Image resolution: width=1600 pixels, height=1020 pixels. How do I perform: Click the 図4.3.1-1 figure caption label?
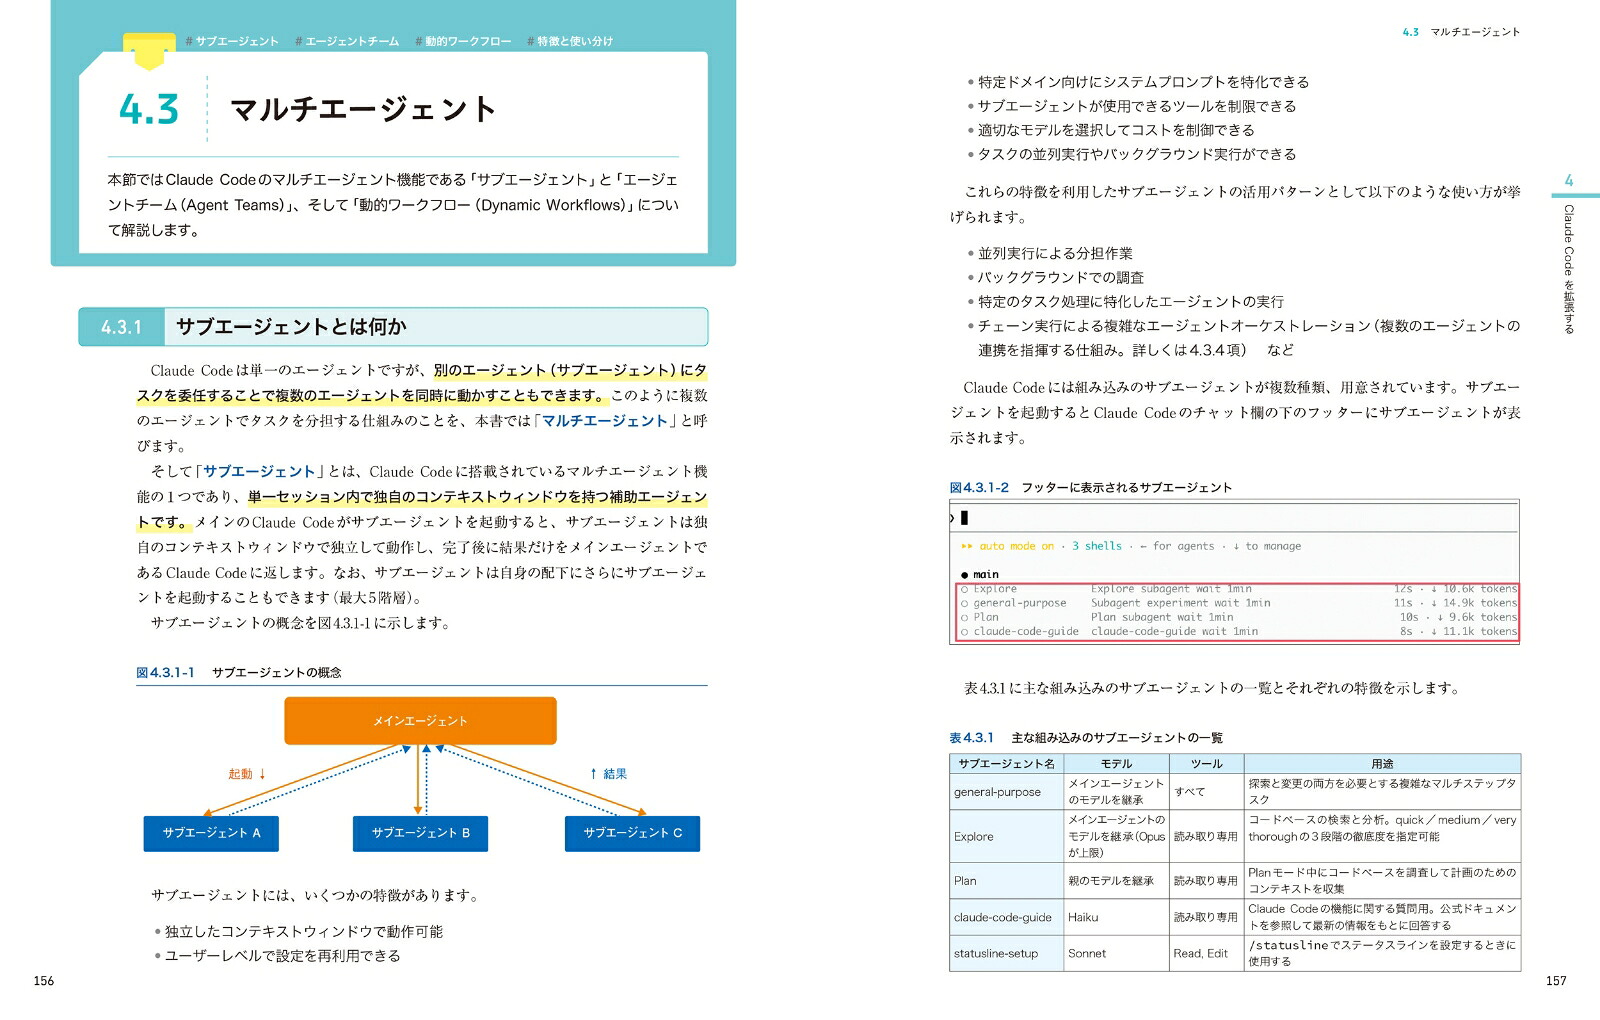click(x=165, y=672)
